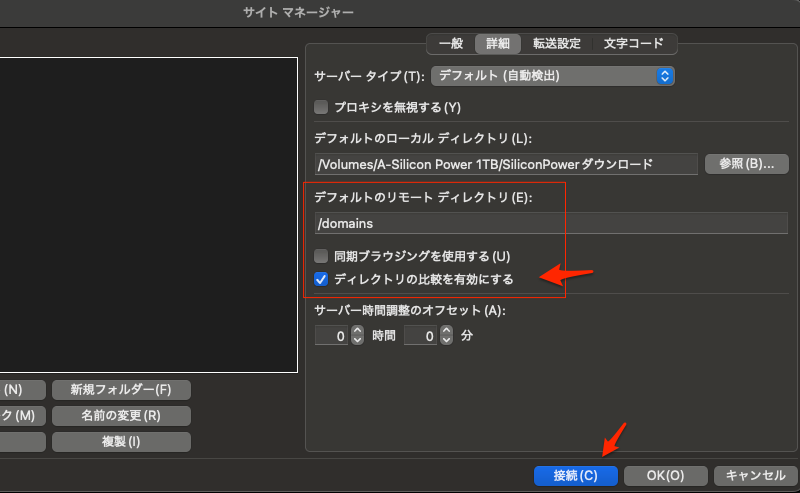This screenshot has width=800, height=493.
Task: Click the 名前の変更(R) button
Action: (122, 415)
